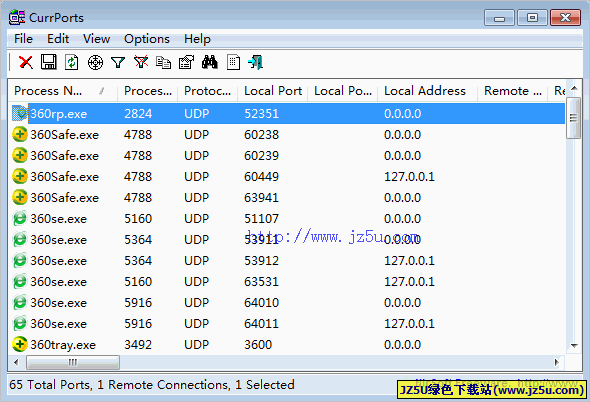Click the crosshair target toolbar icon
The image size is (590, 402).
click(x=95, y=62)
